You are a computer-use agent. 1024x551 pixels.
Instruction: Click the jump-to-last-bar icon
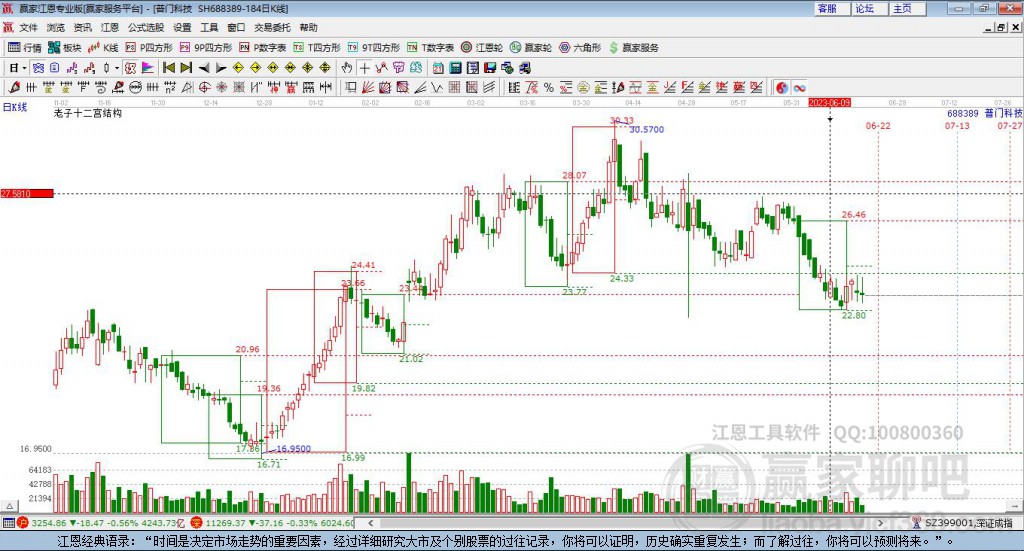pos(186,68)
